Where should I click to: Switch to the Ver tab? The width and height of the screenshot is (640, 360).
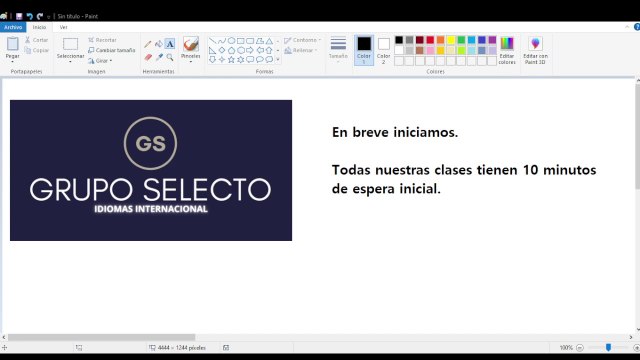tap(63, 27)
